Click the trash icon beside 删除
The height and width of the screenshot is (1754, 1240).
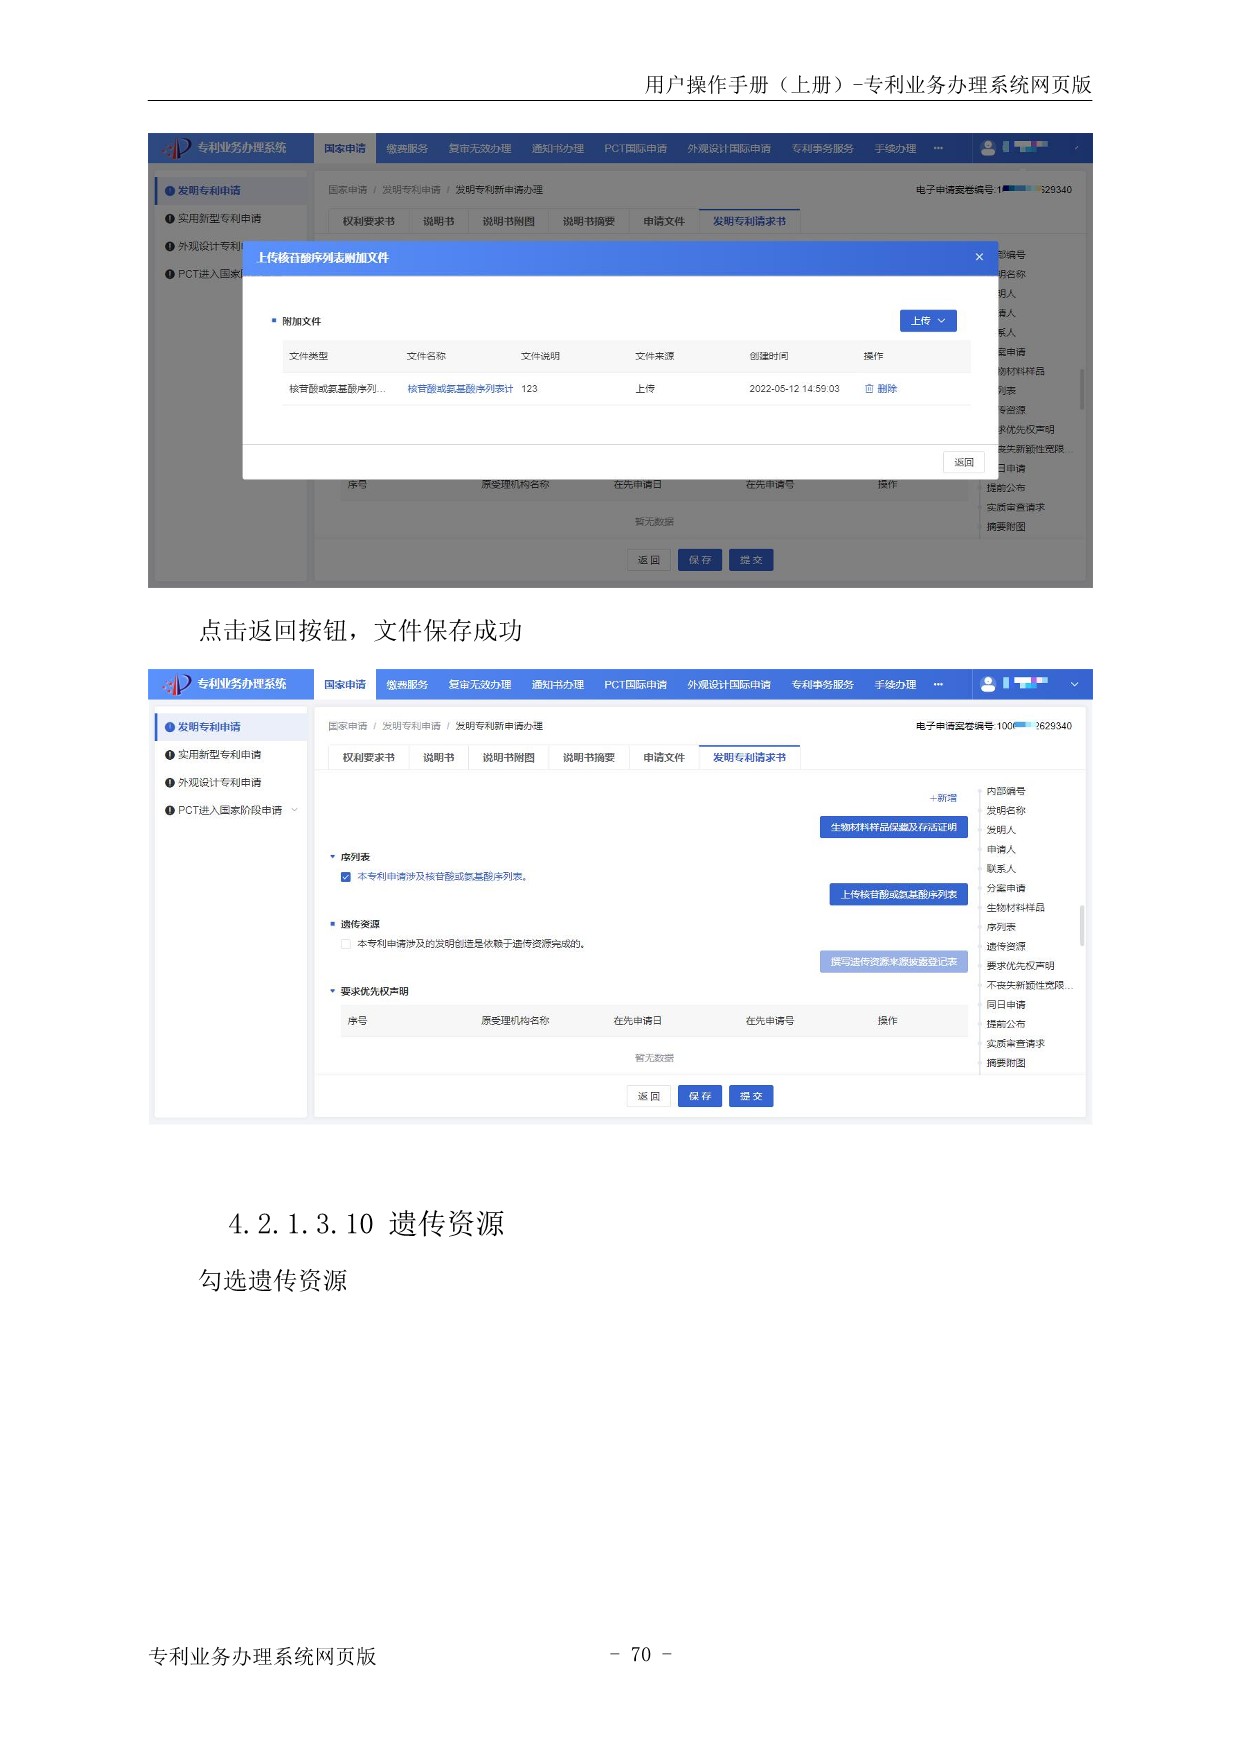click(869, 389)
